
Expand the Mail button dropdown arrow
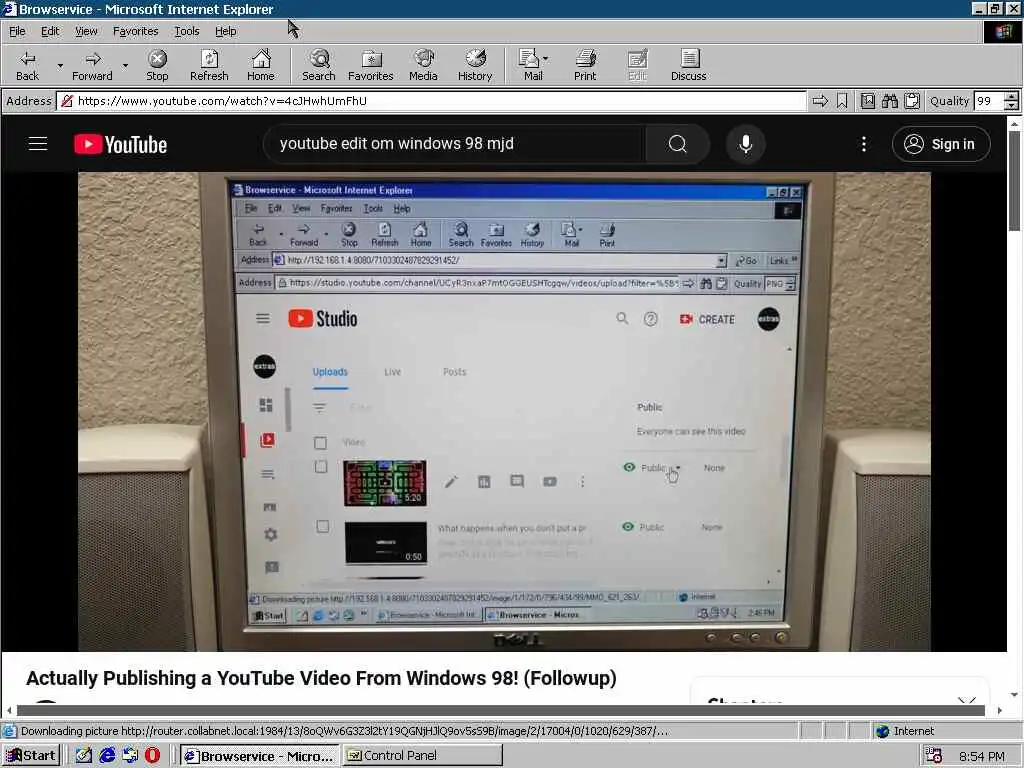point(546,59)
